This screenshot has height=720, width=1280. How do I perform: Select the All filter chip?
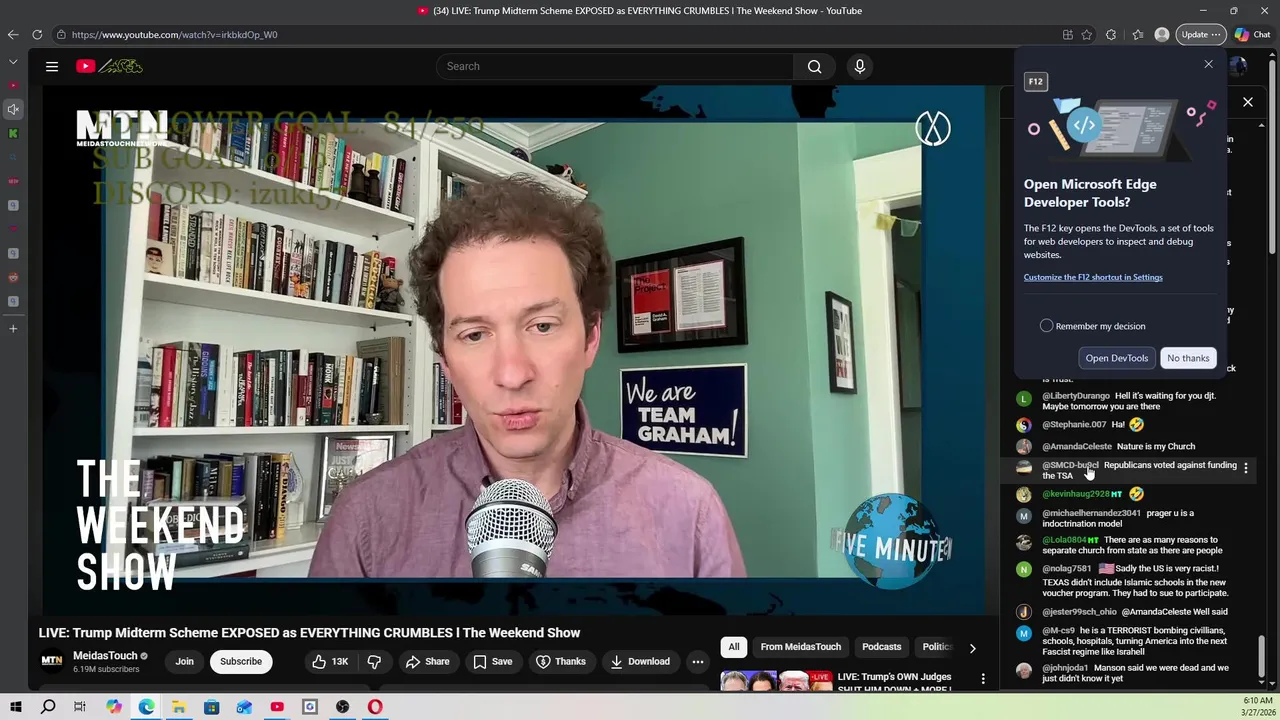click(x=734, y=647)
